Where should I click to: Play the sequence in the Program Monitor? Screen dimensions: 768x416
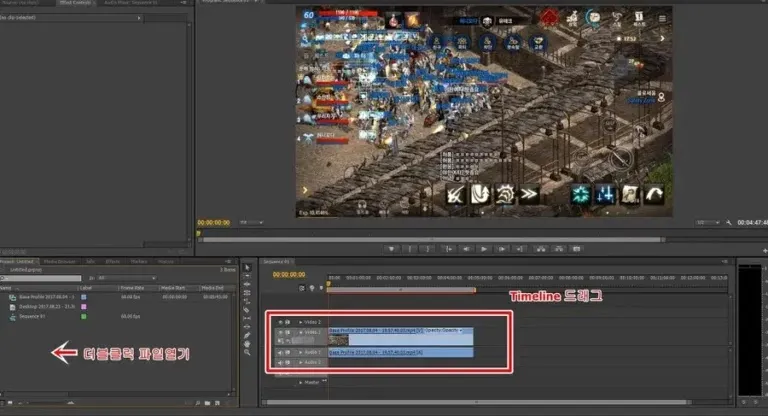[484, 249]
